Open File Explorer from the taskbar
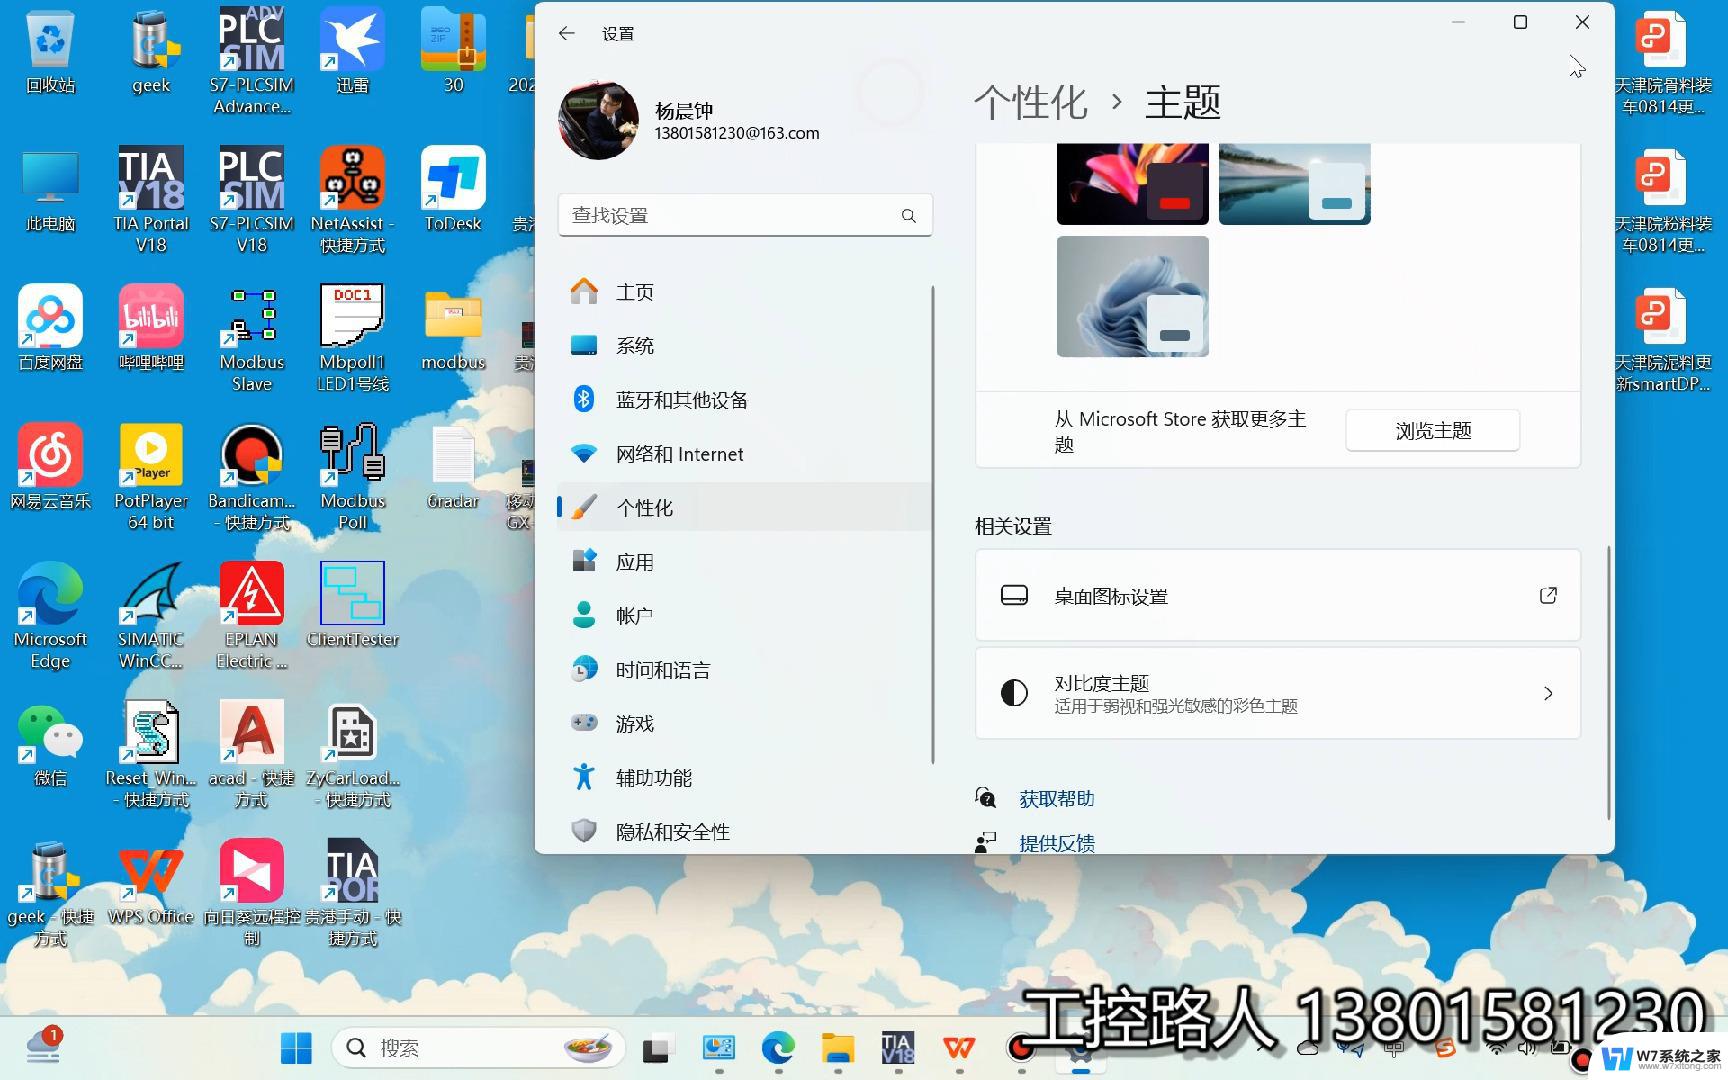Image resolution: width=1728 pixels, height=1080 pixels. pyautogui.click(x=838, y=1048)
